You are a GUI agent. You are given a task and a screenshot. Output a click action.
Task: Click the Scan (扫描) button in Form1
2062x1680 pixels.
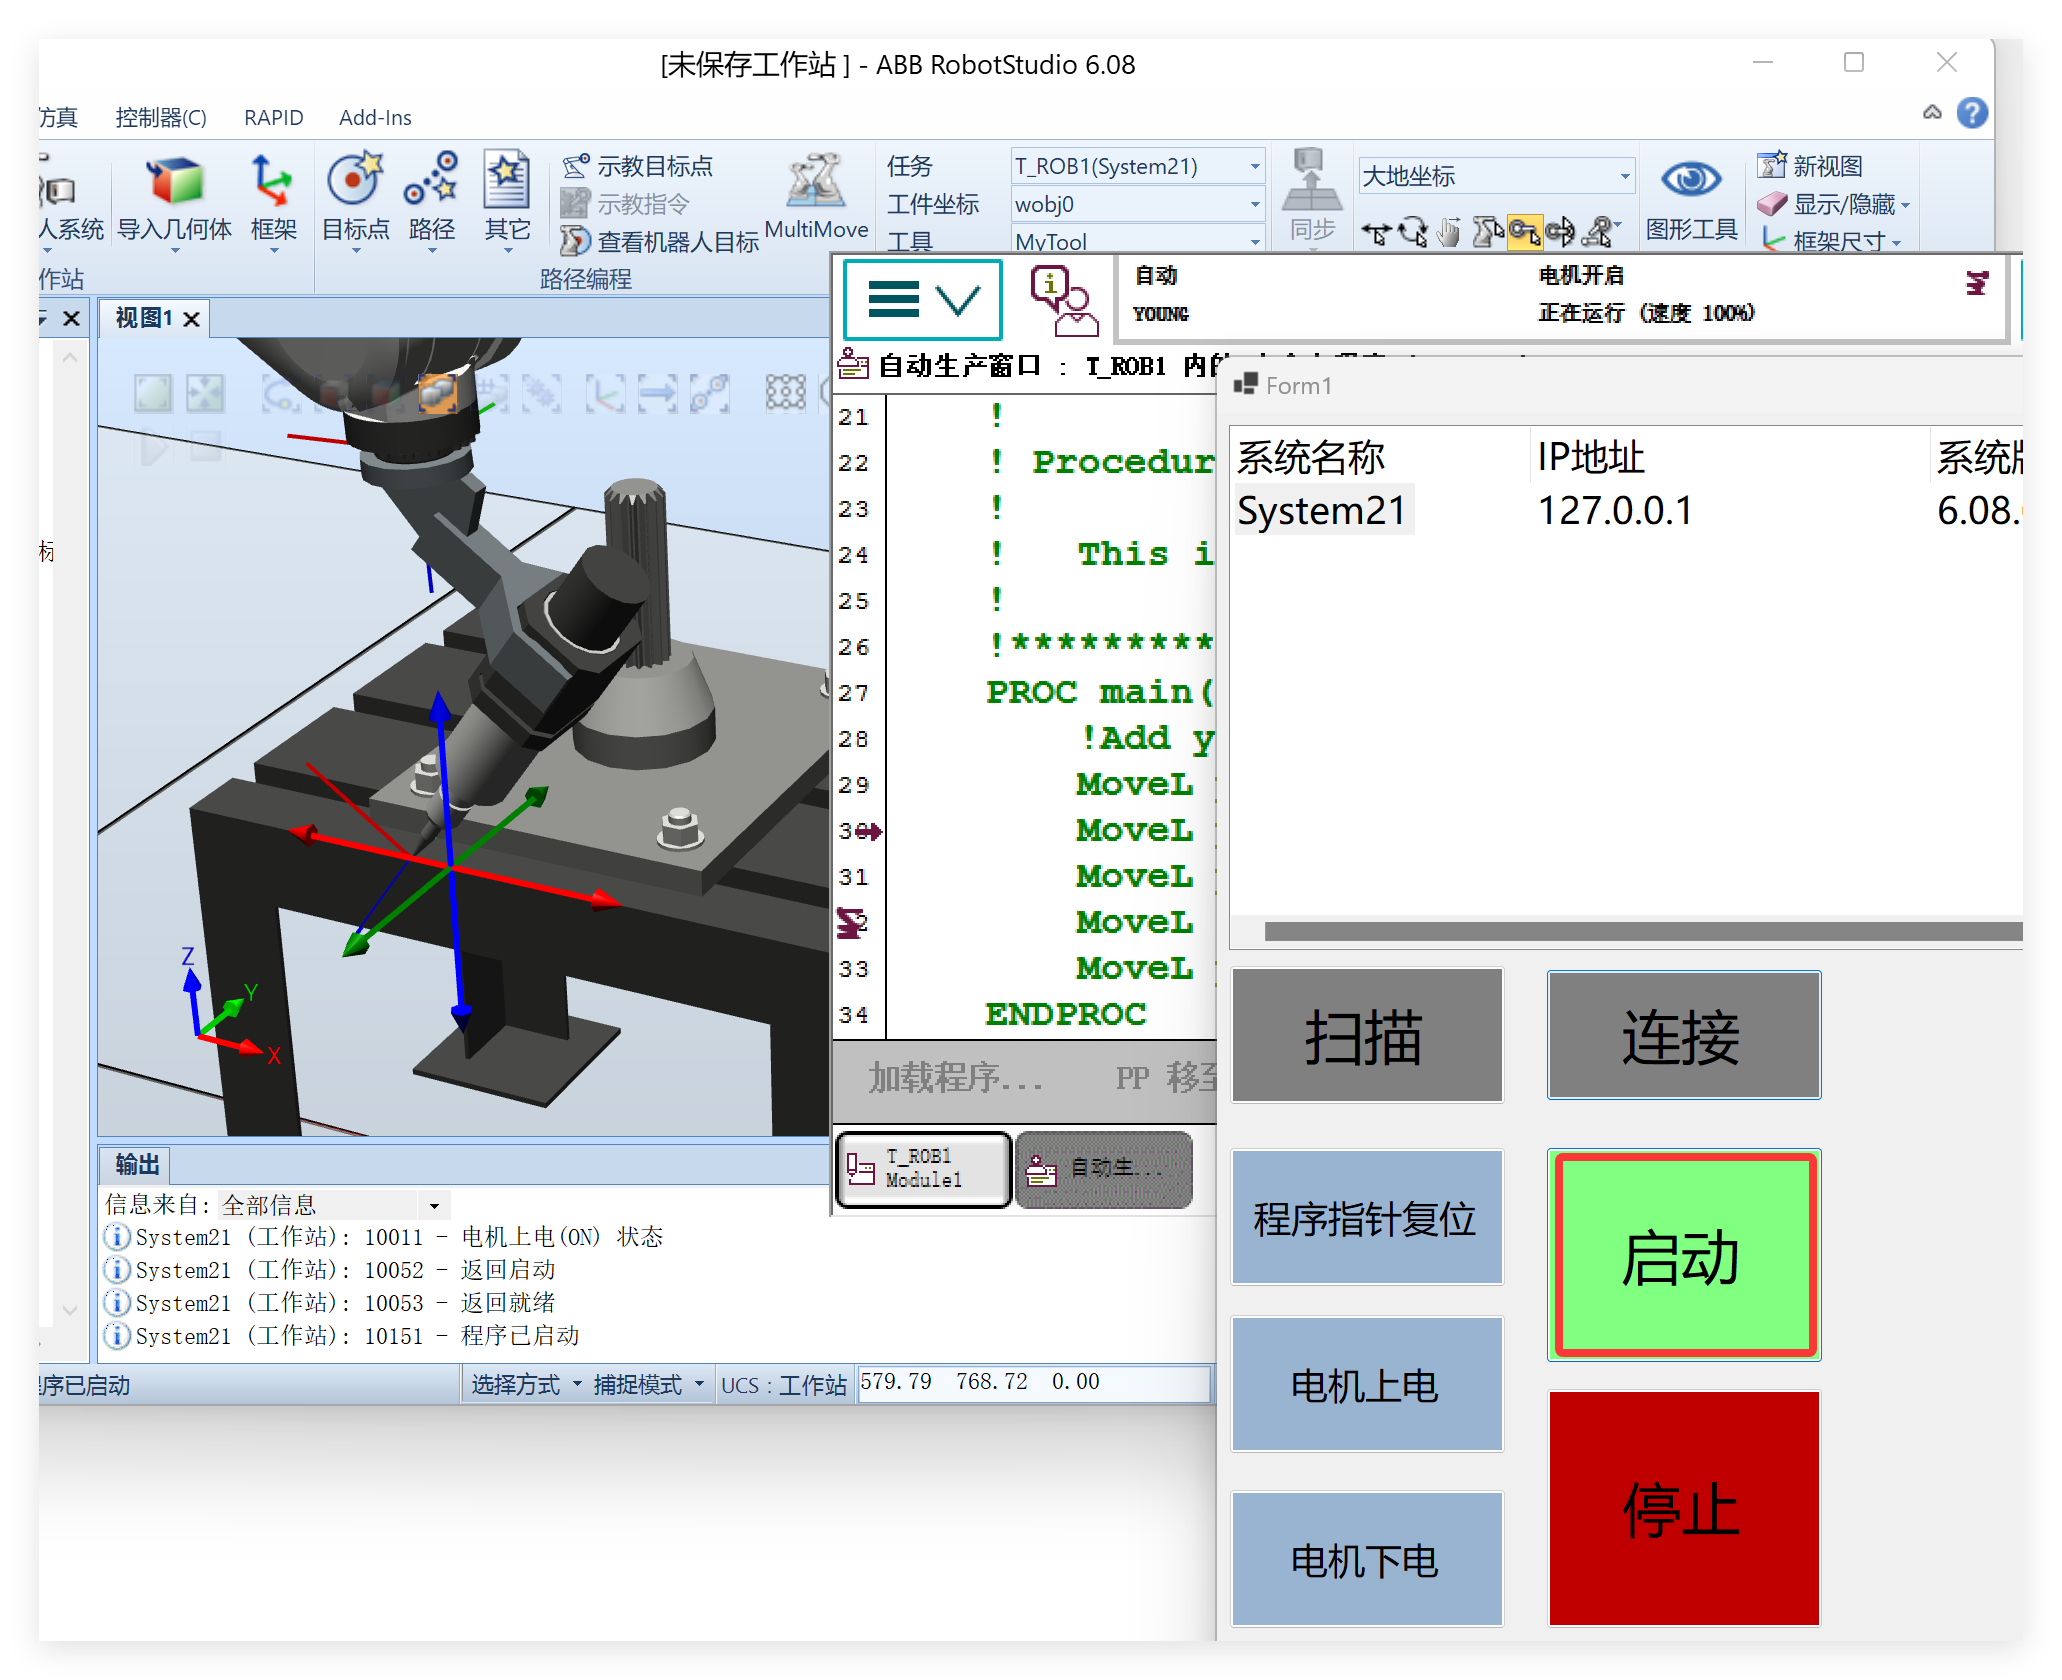coord(1366,1036)
